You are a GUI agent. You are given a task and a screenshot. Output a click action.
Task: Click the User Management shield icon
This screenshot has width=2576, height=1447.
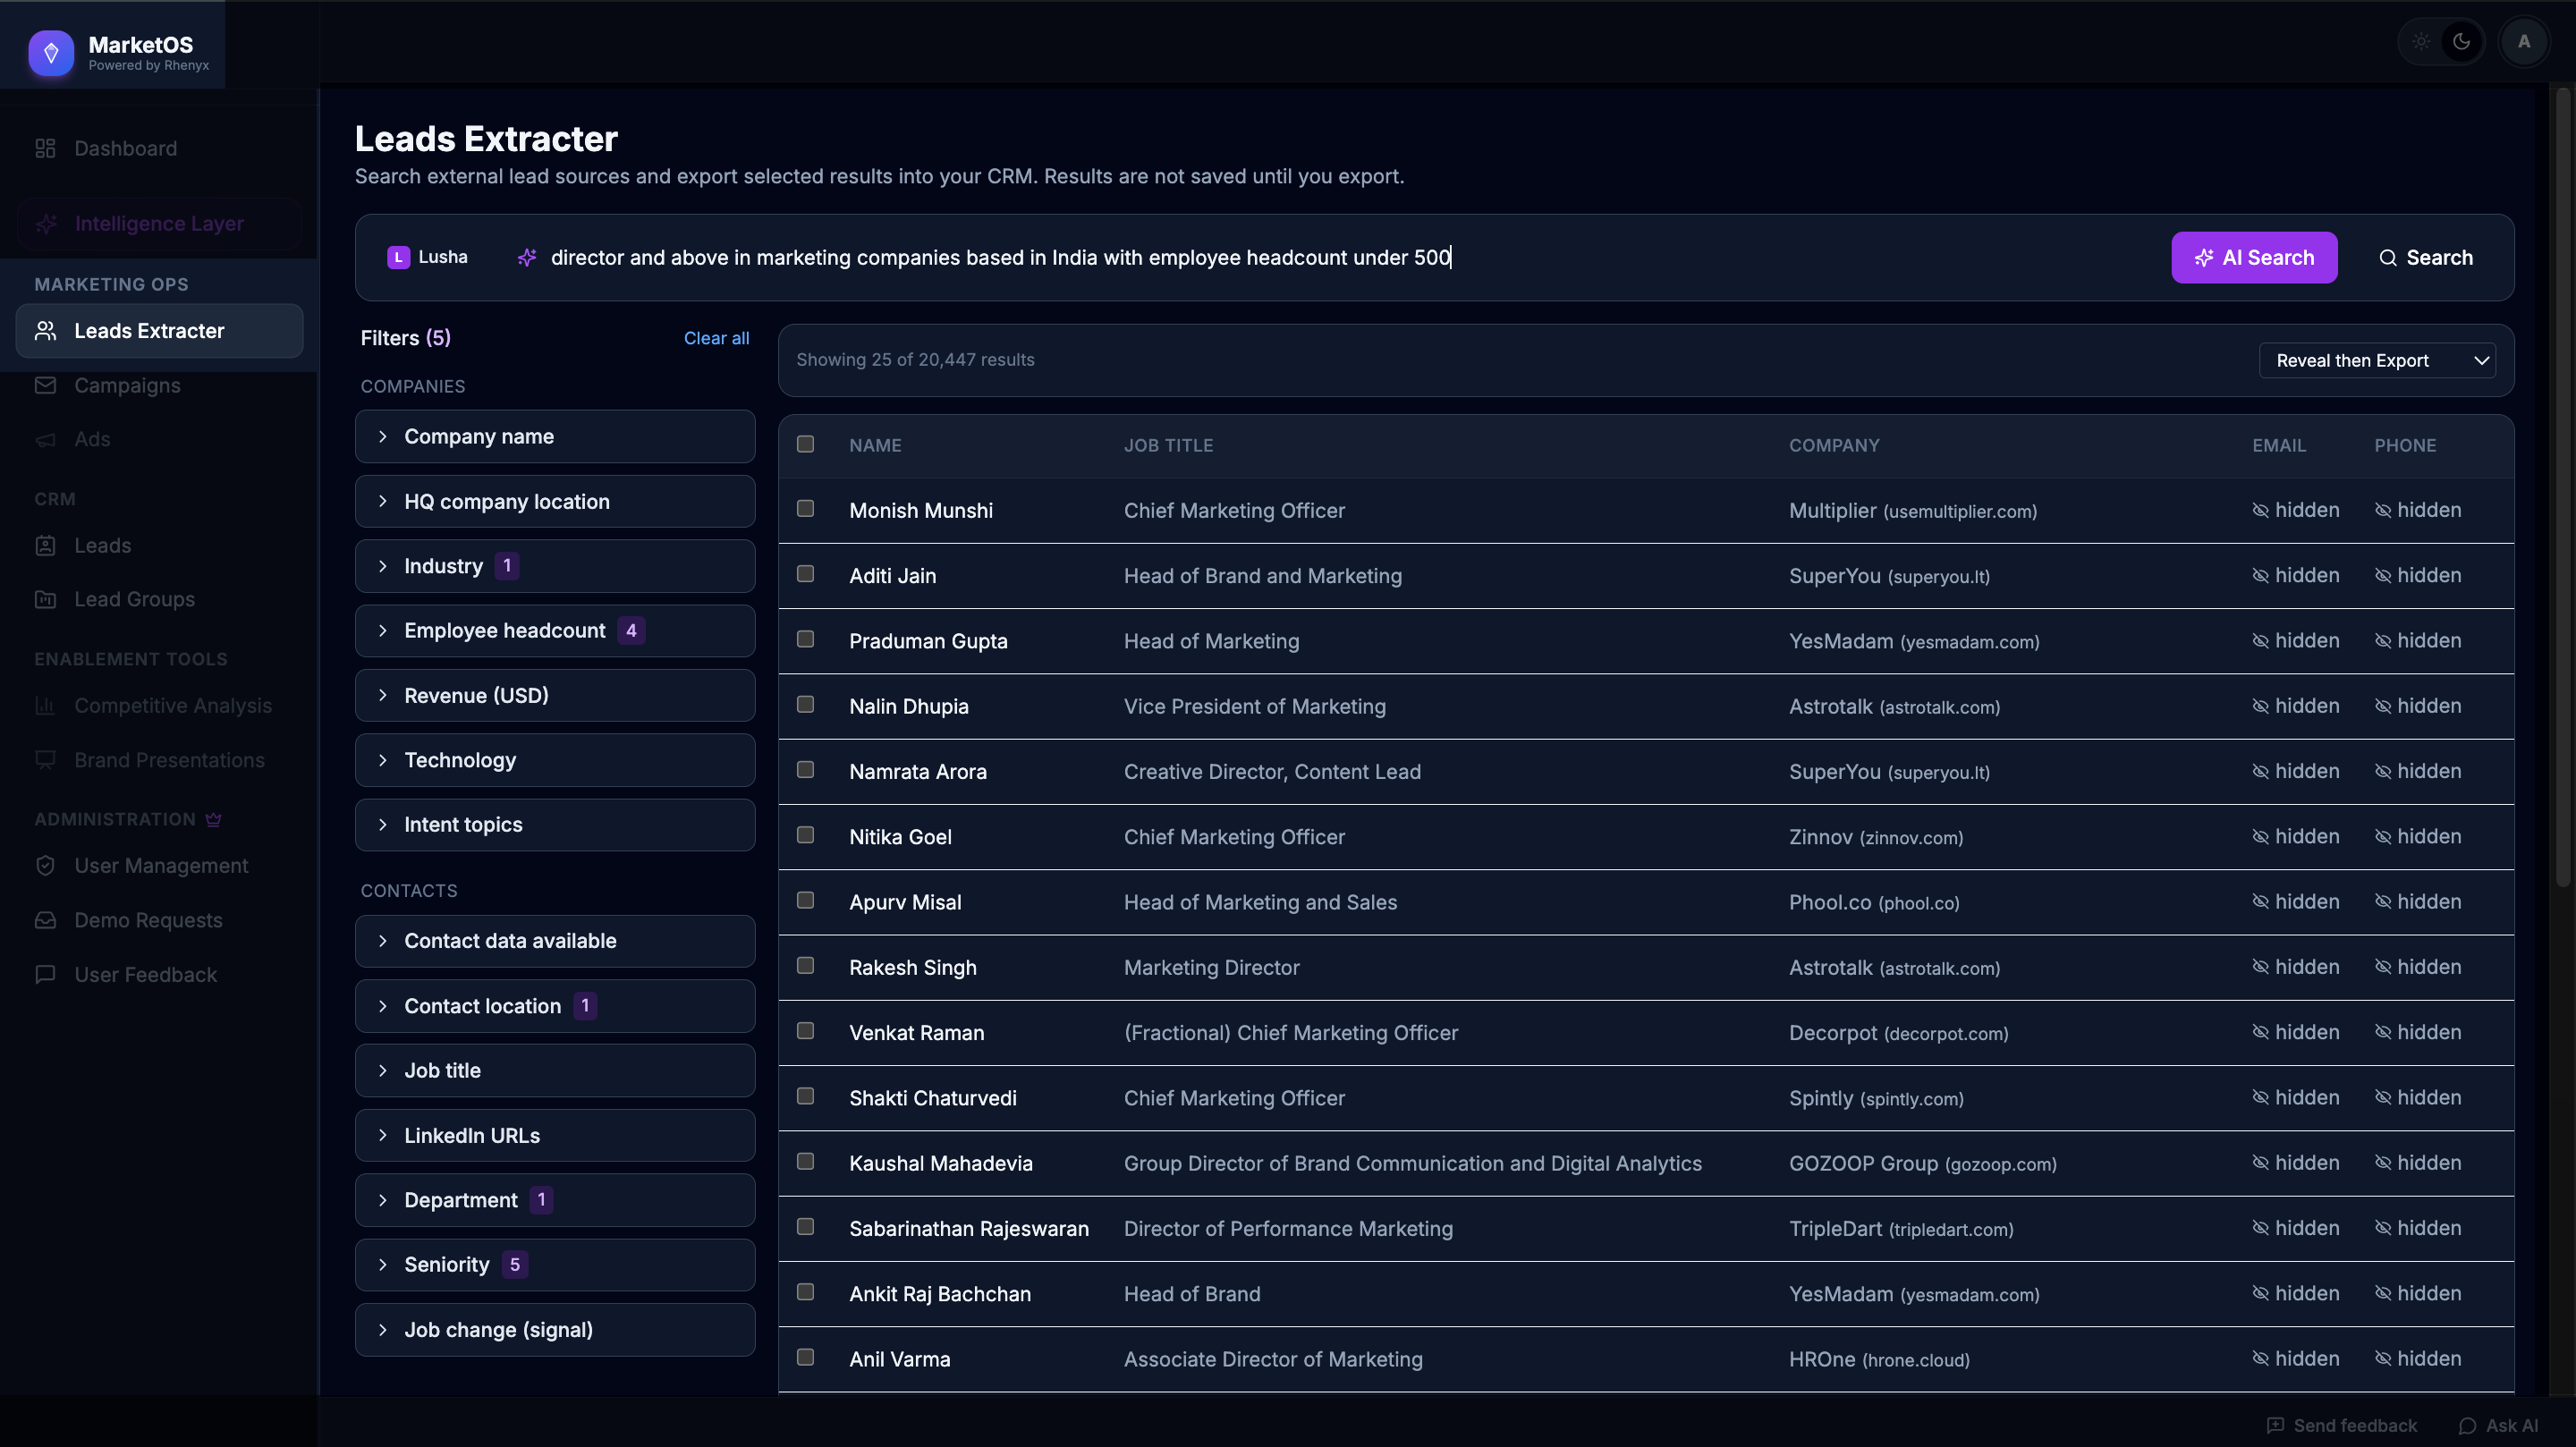pos(45,866)
